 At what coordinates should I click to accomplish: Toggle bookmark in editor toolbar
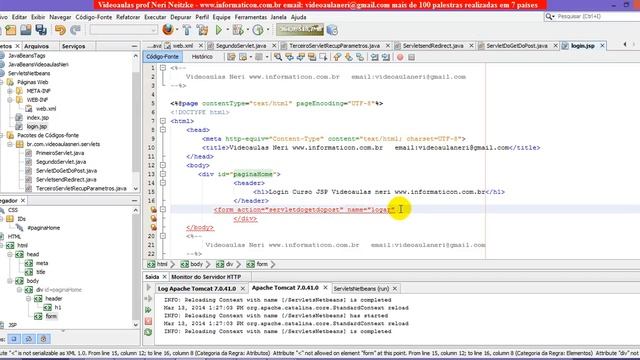[360, 57]
